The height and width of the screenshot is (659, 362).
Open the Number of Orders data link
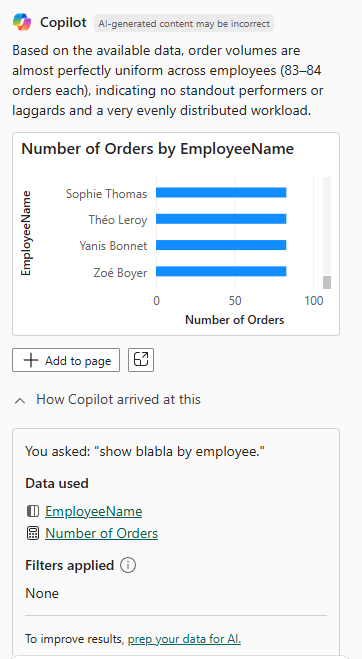102,533
